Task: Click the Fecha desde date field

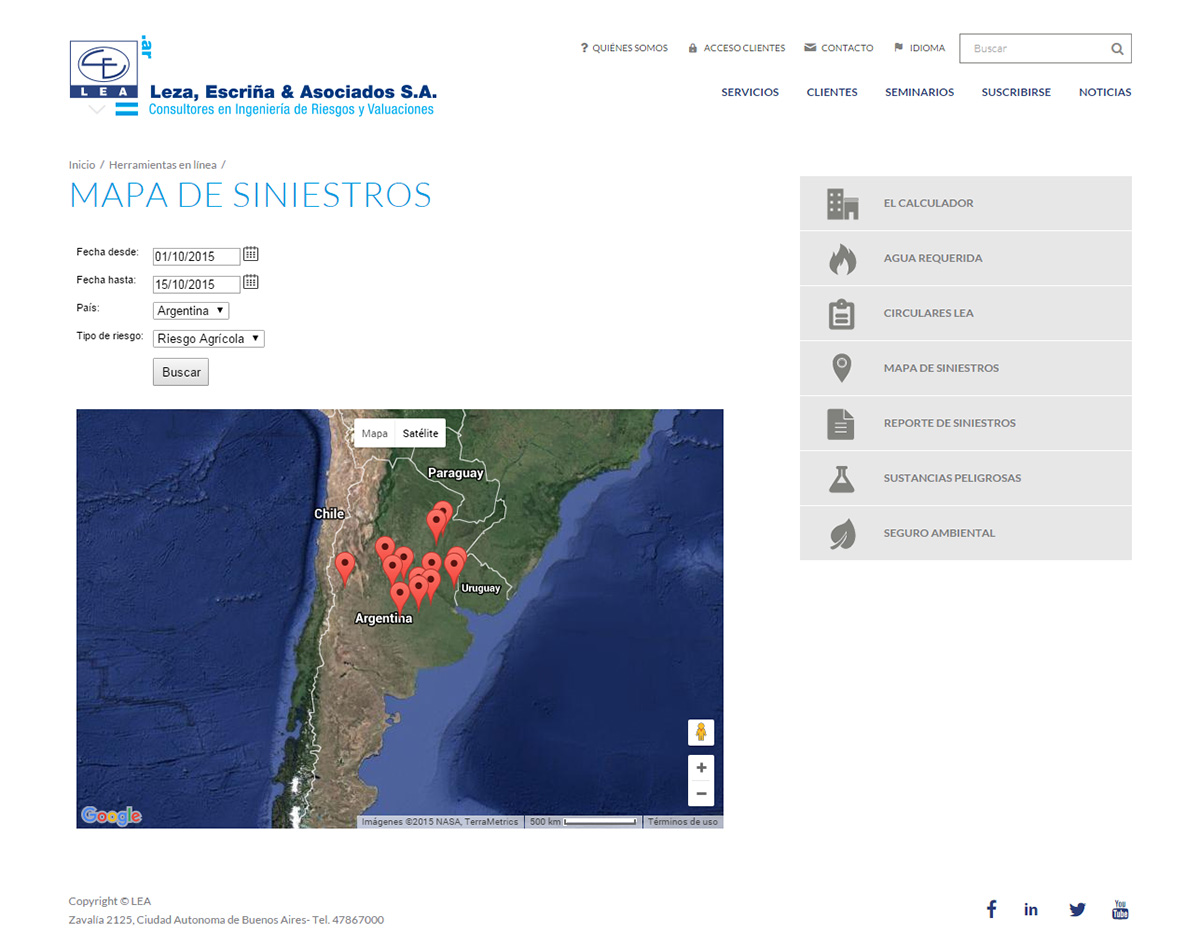Action: (197, 257)
